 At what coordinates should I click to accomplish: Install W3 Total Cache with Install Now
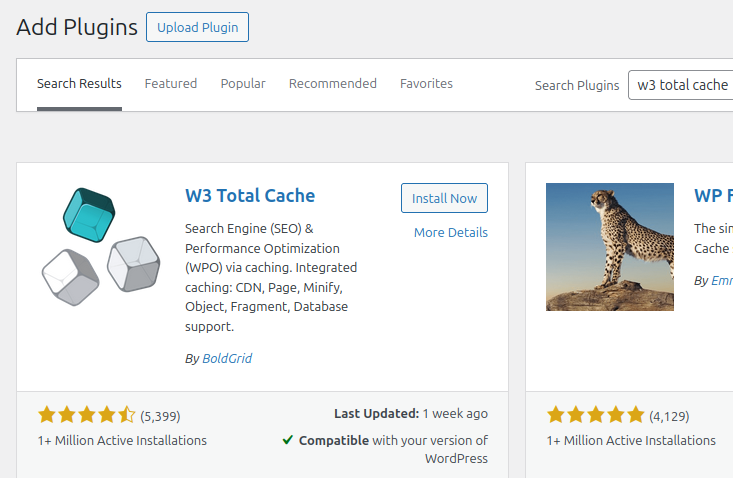tap(444, 198)
